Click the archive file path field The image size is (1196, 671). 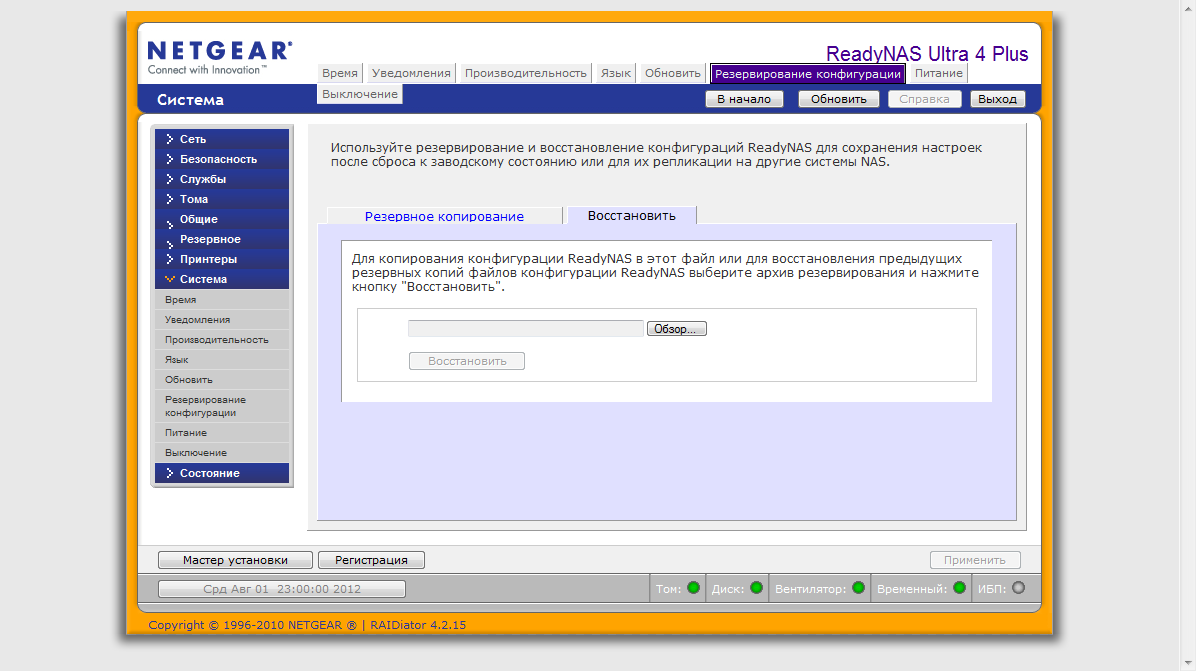pos(526,329)
